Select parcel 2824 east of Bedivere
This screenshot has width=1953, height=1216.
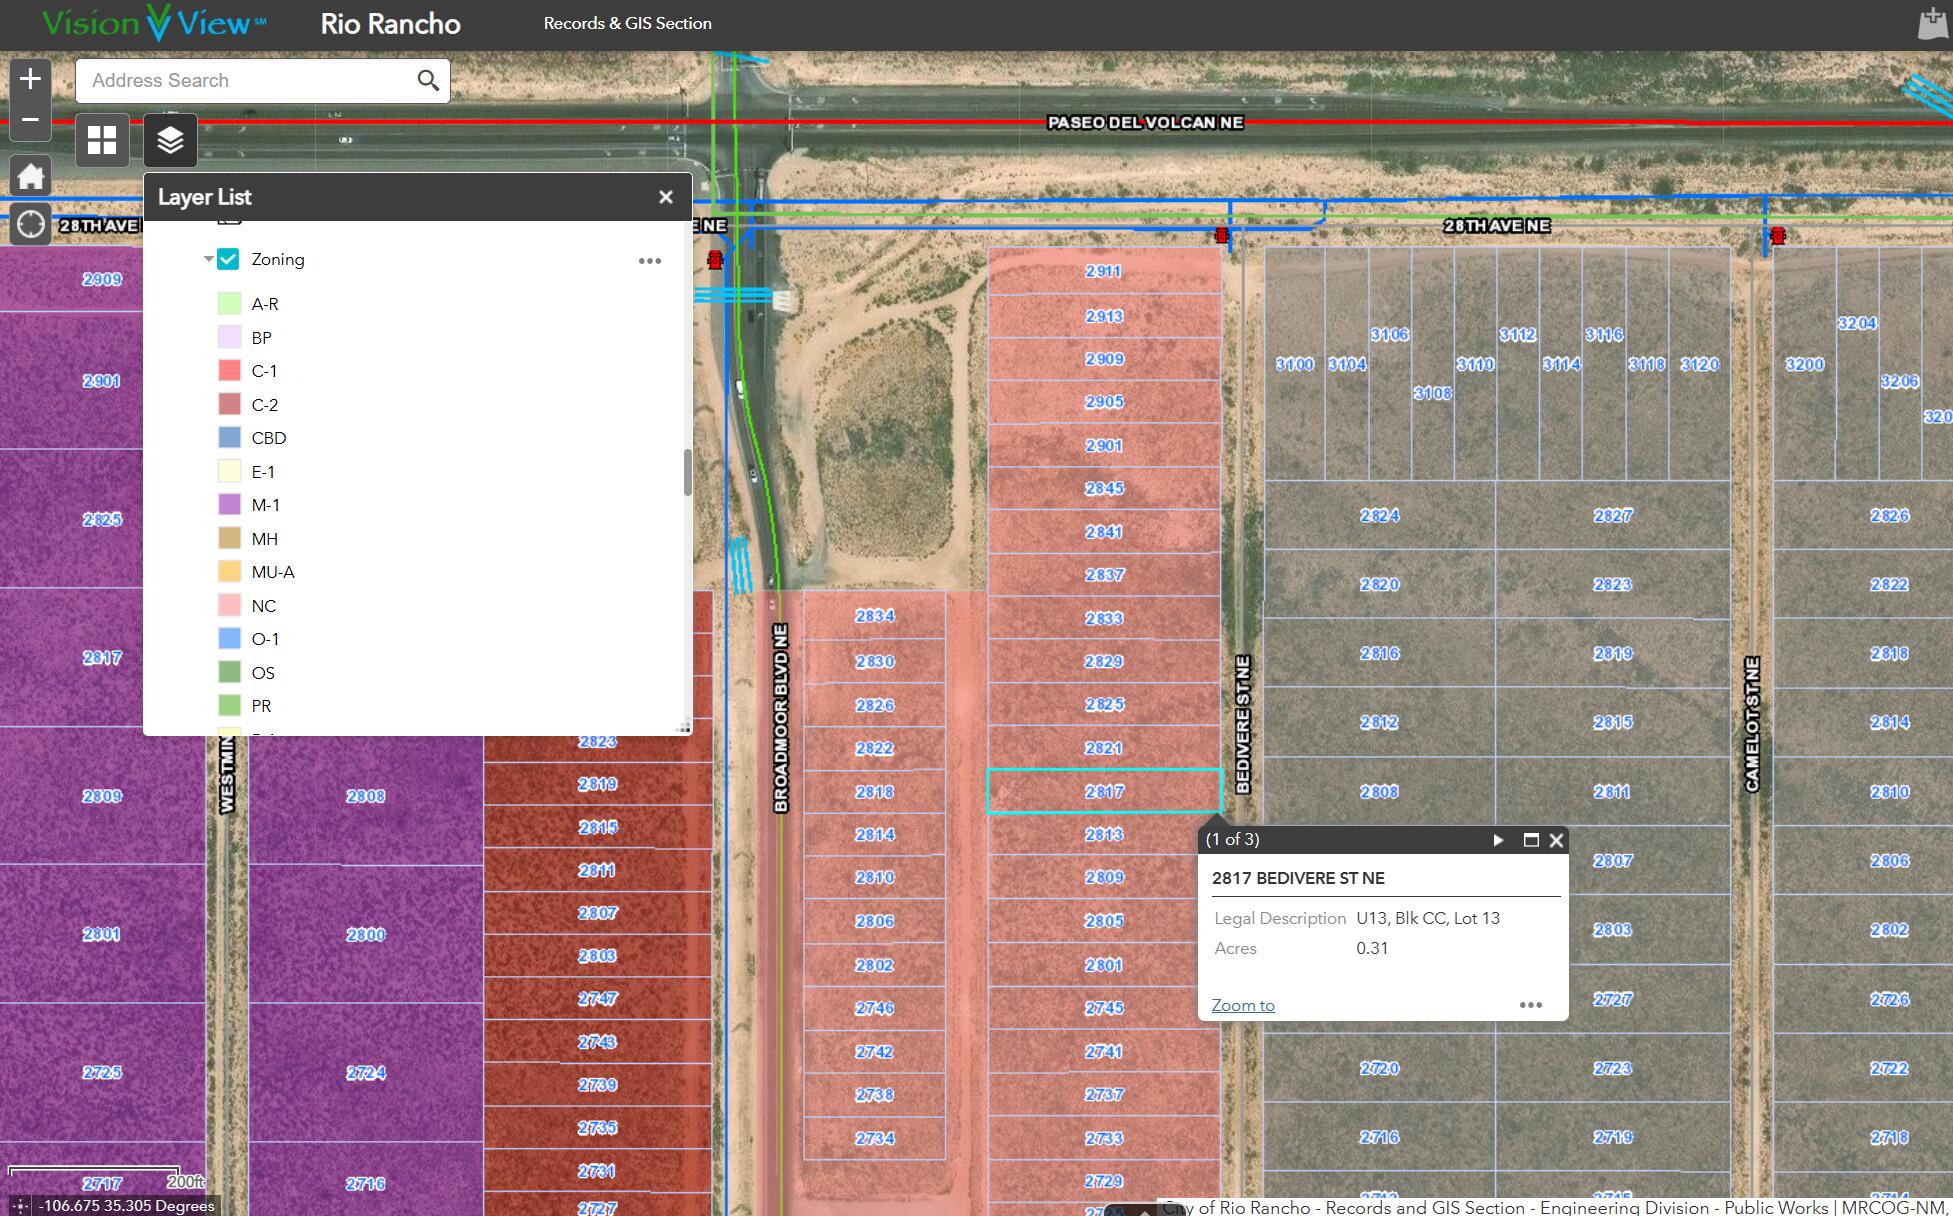point(1379,516)
